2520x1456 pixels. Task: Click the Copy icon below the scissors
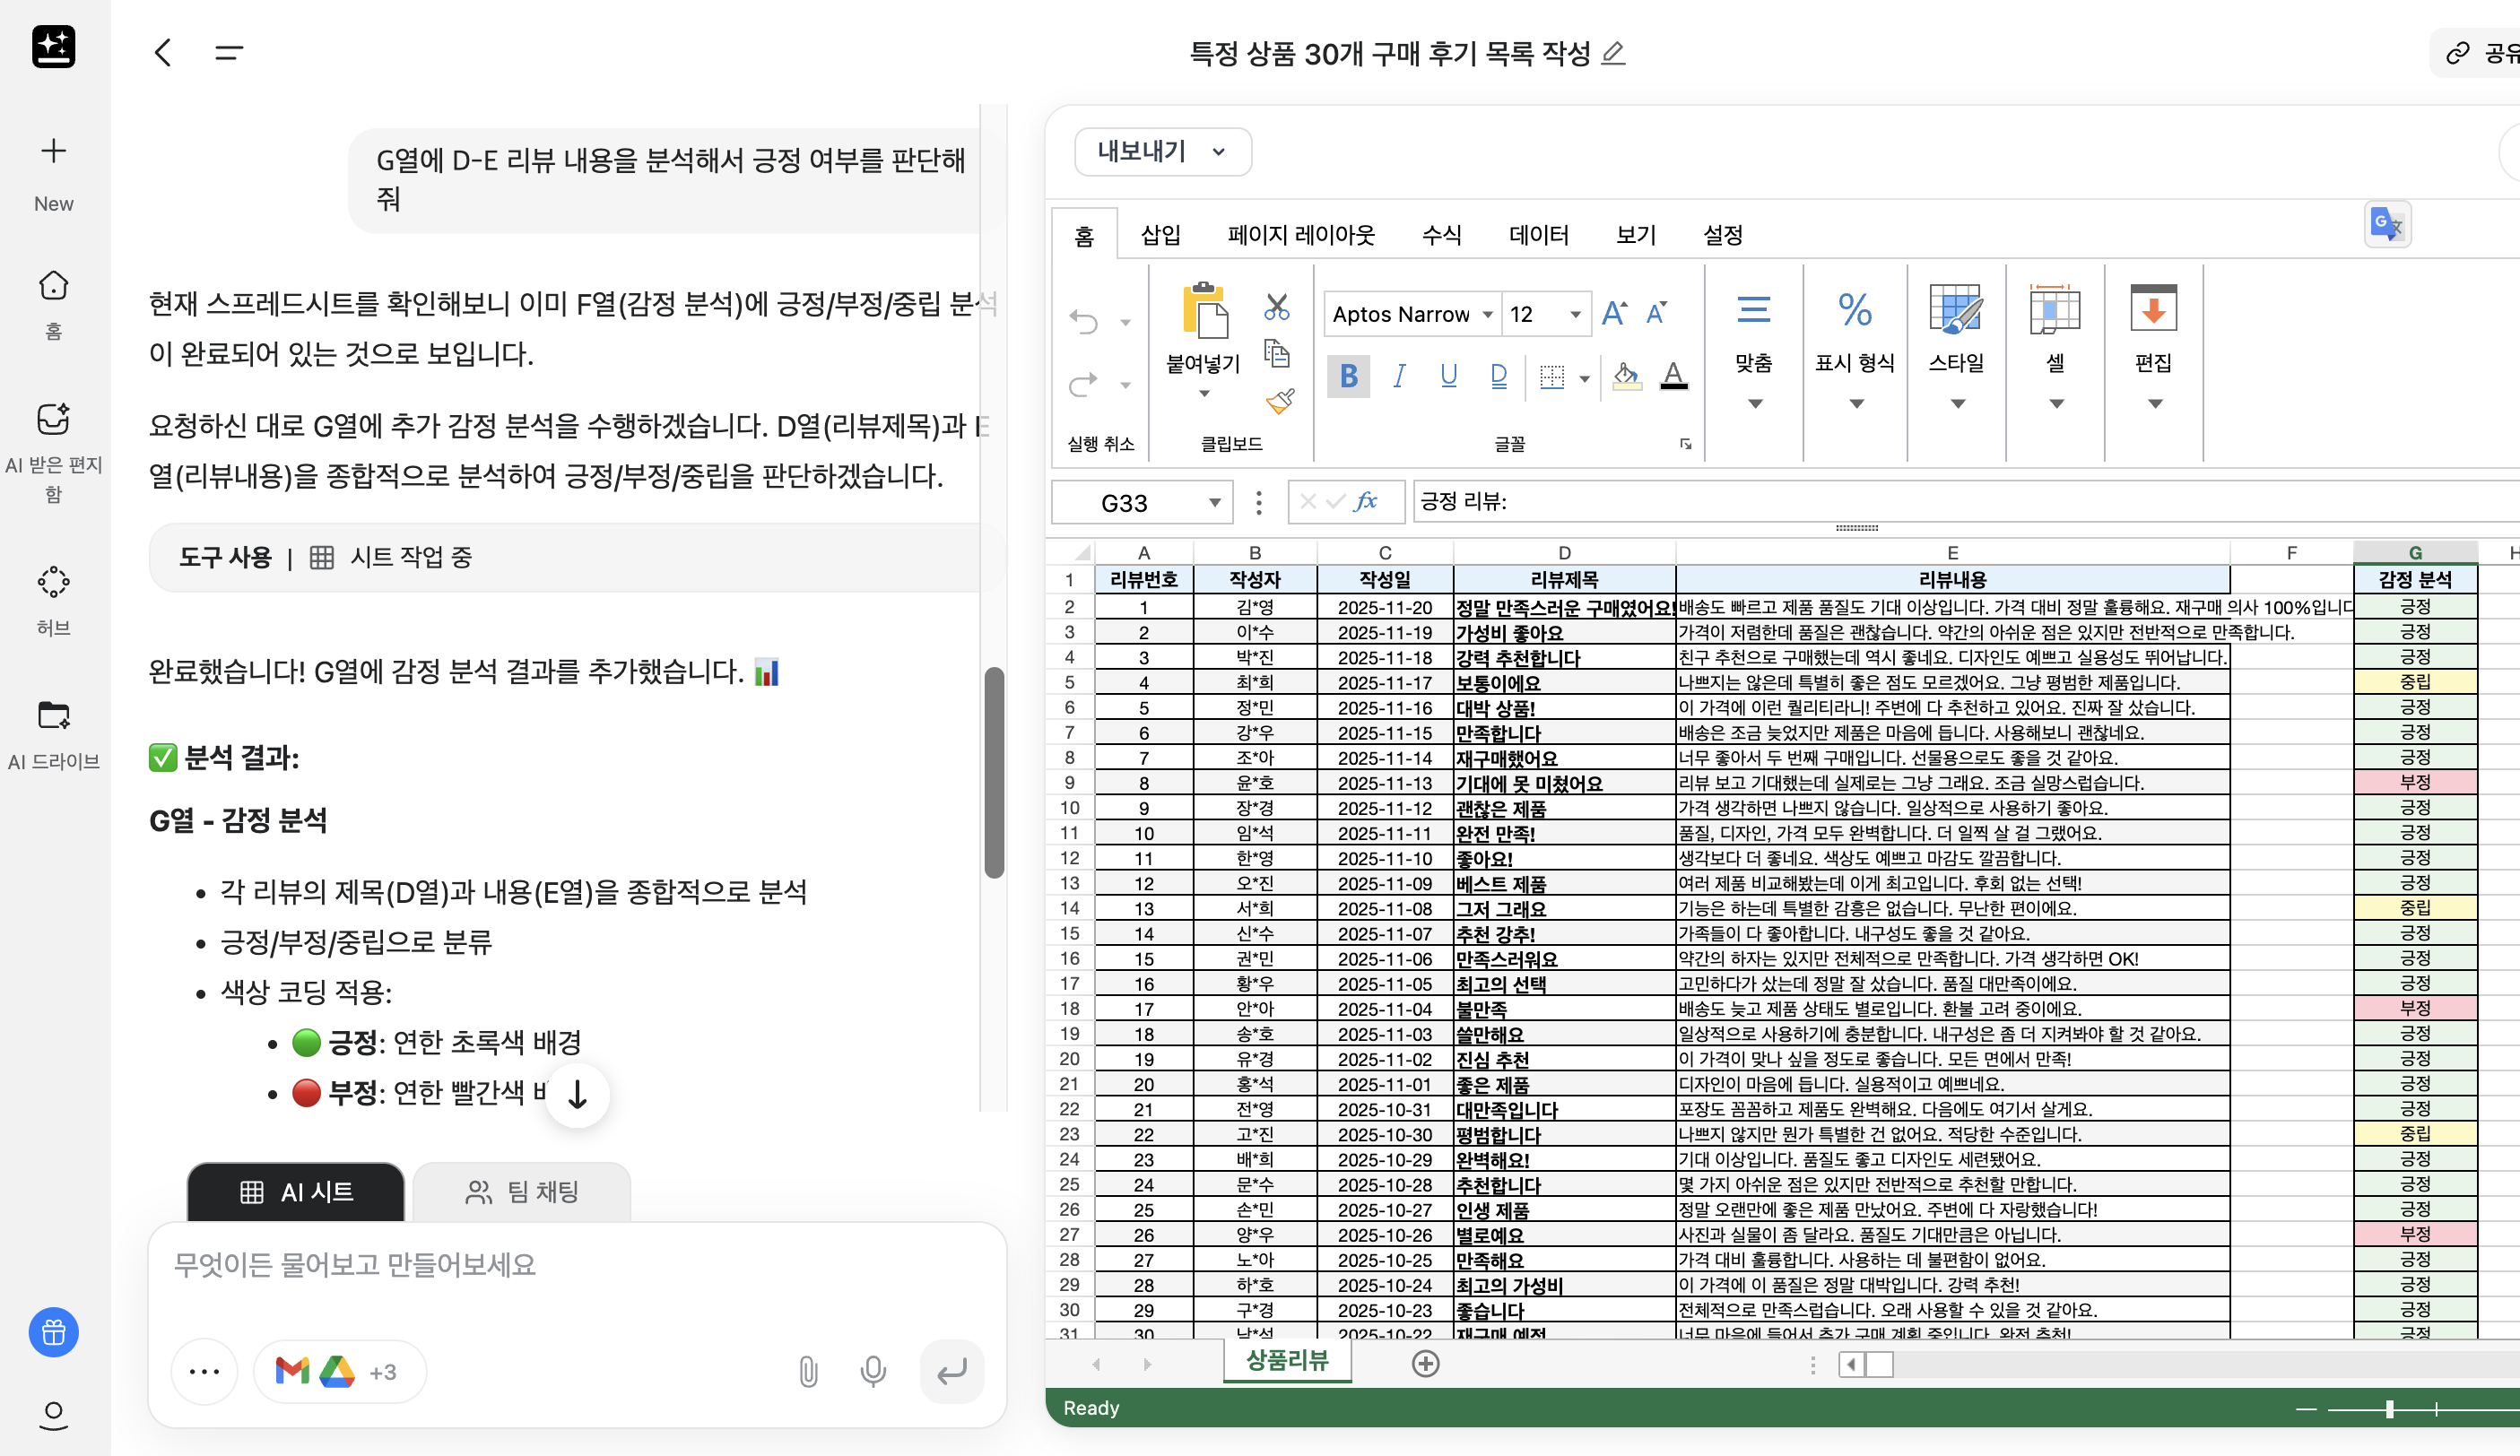click(1278, 354)
